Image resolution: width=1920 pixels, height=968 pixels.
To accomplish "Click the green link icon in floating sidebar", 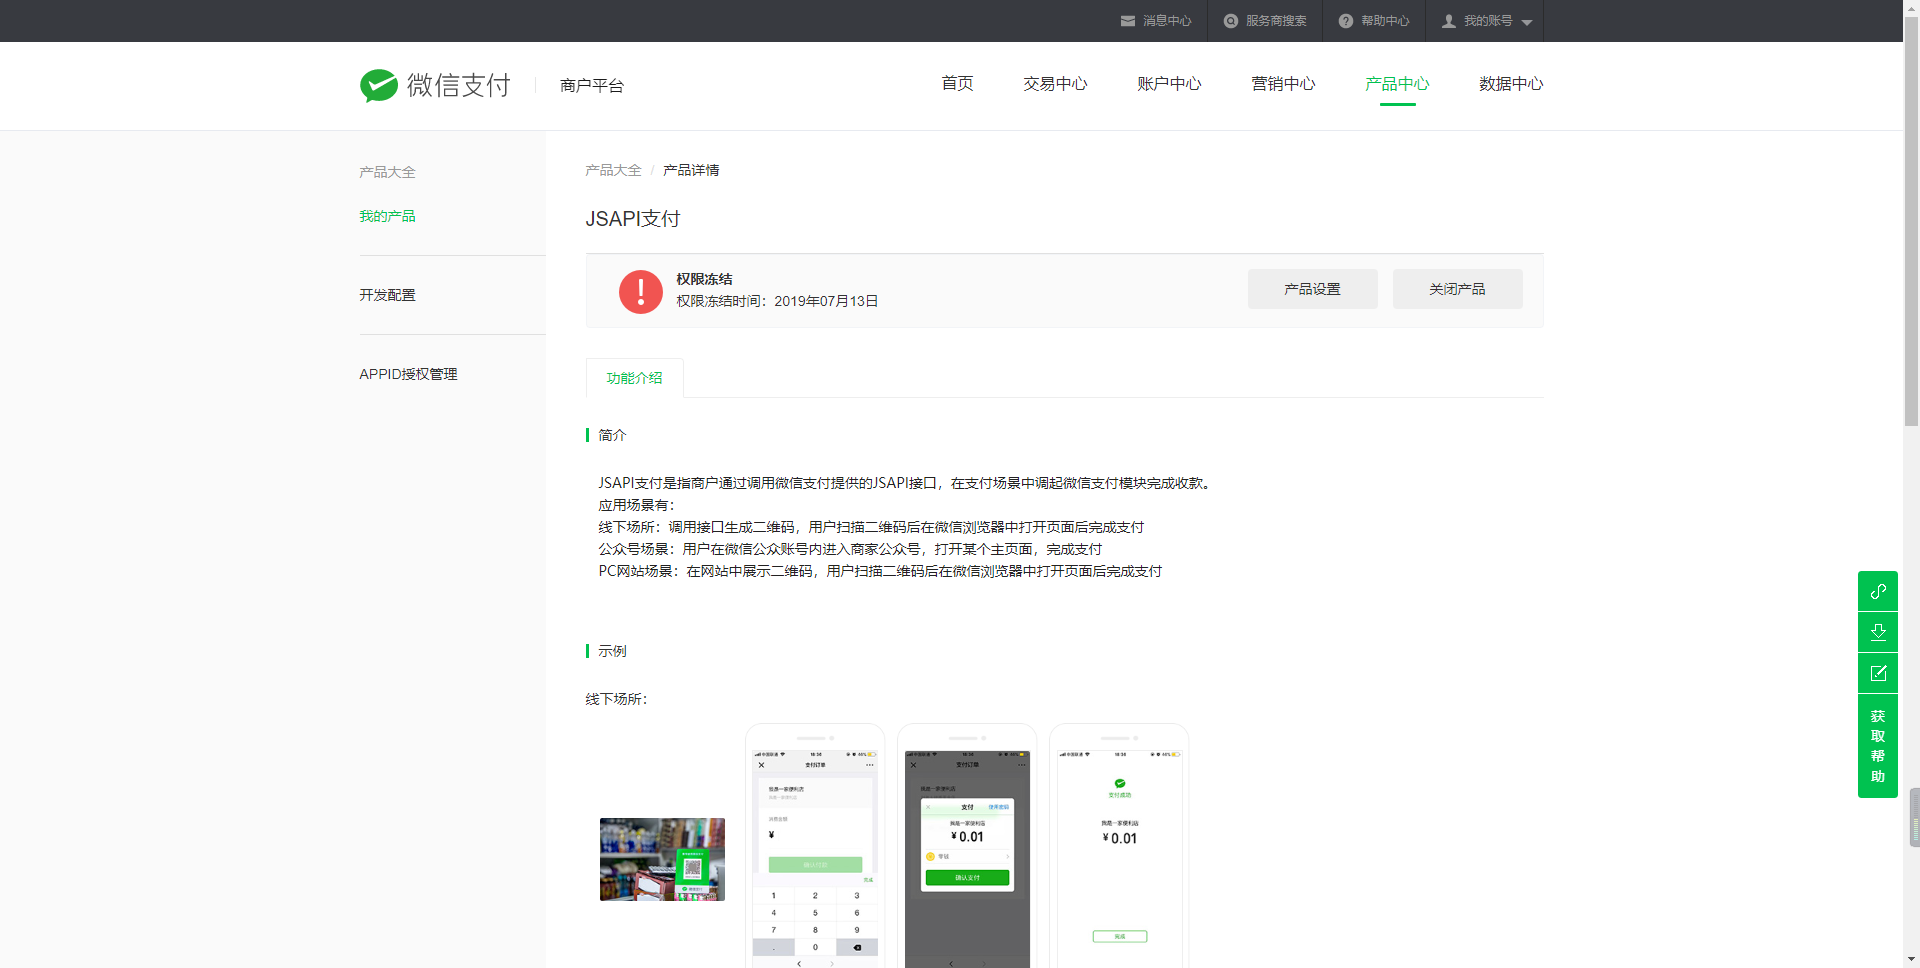I will pyautogui.click(x=1878, y=591).
